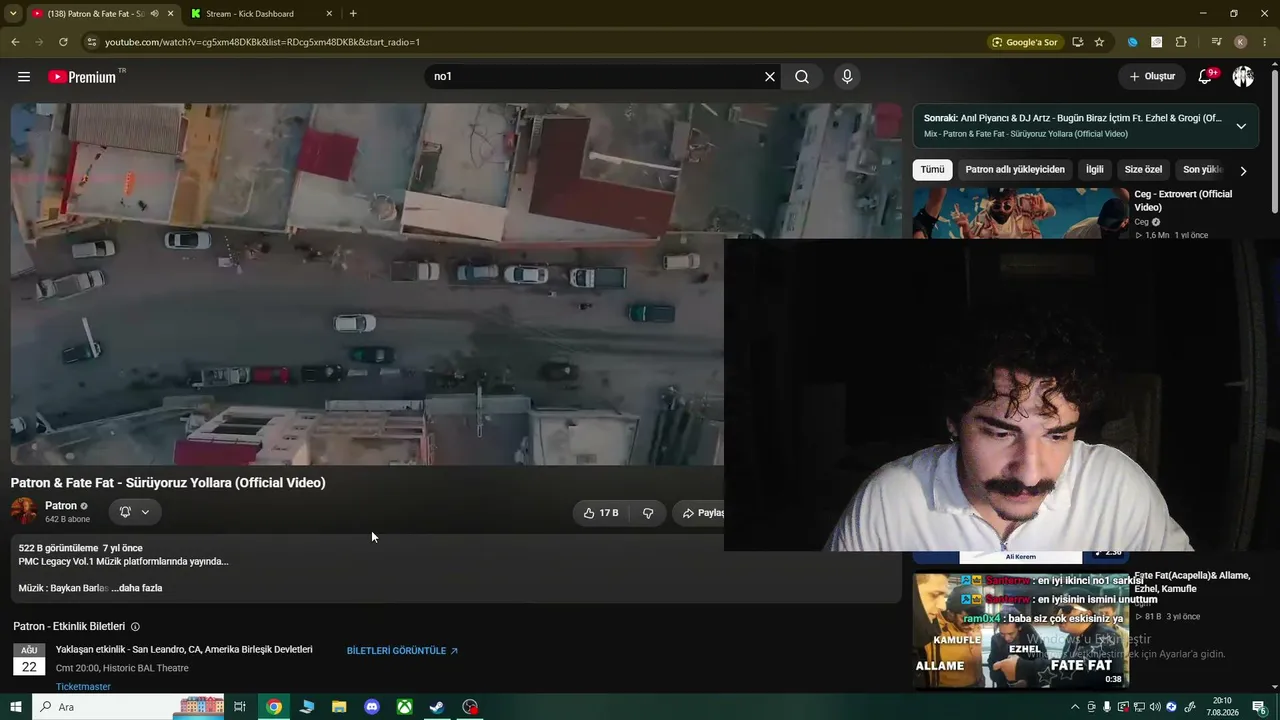Open Ceg - Extrovert (Official Video) title

click(1183, 200)
